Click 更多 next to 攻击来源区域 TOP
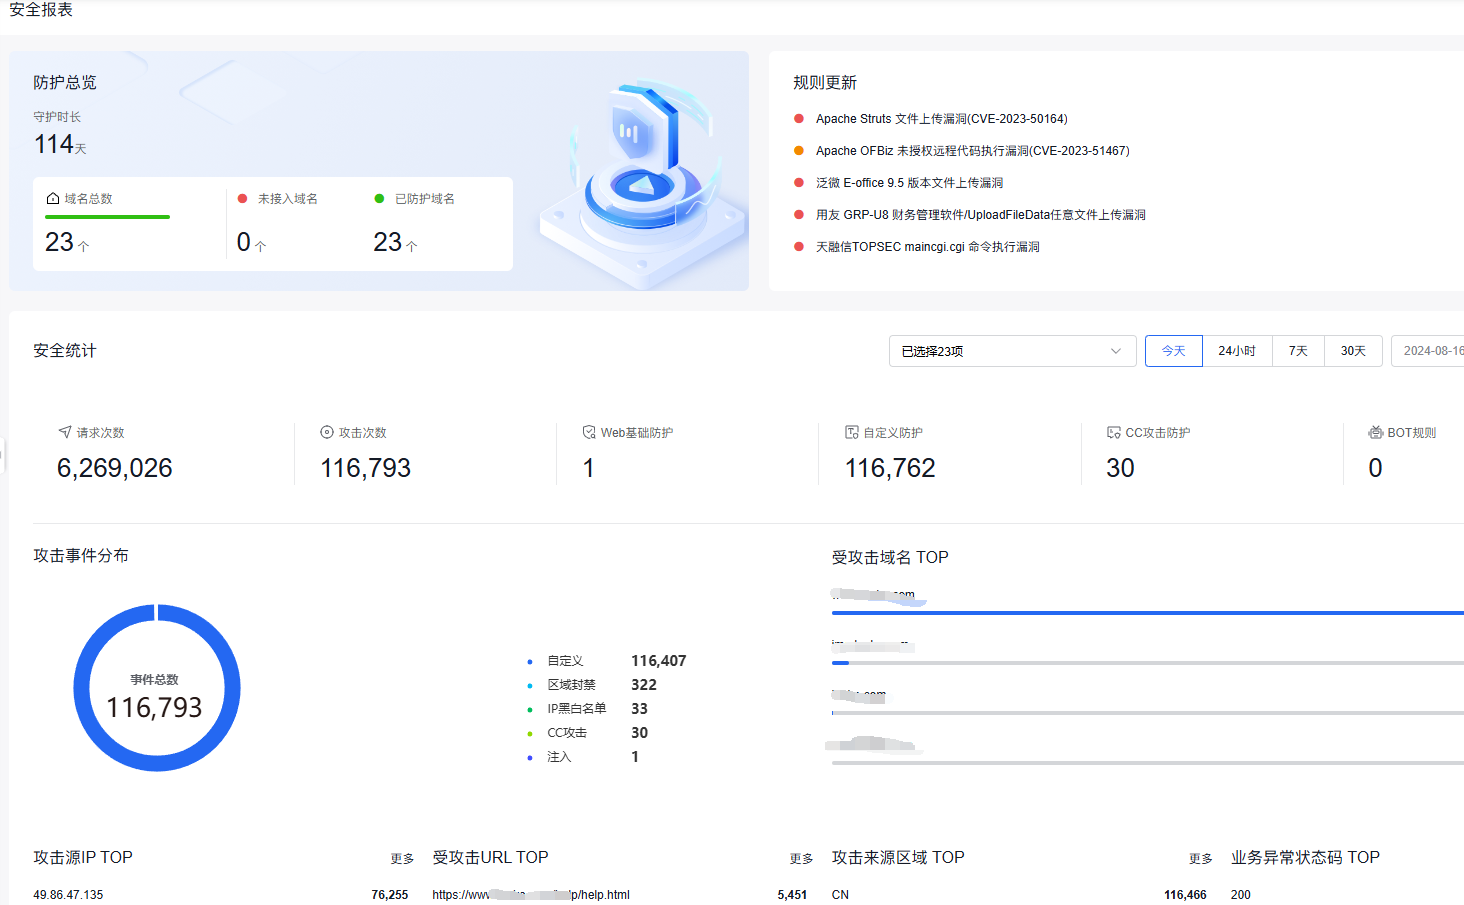 pyautogui.click(x=1200, y=859)
